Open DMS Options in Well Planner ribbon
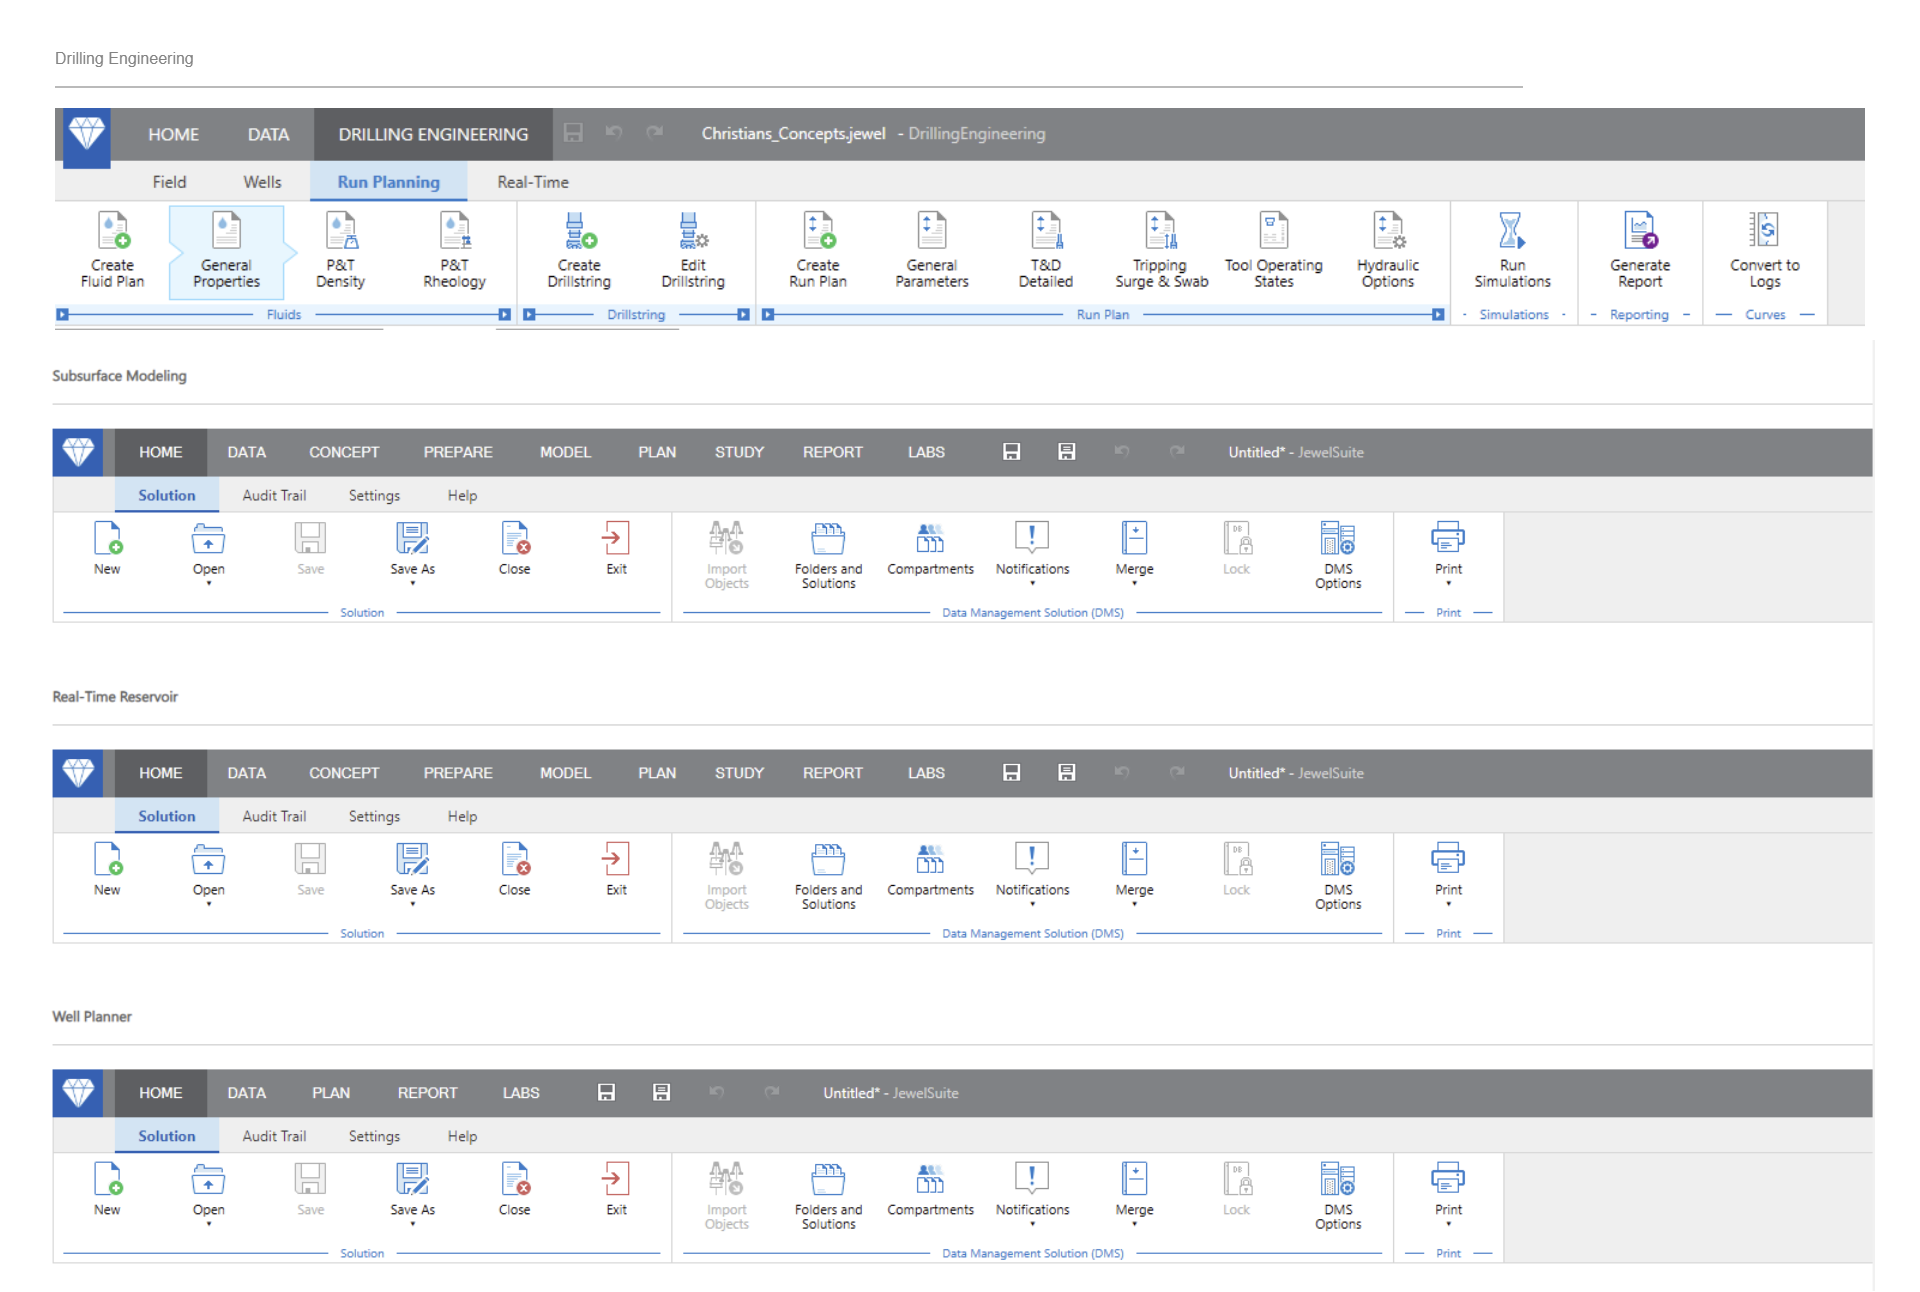Image resolution: width=1920 pixels, height=1292 pixels. (1338, 1196)
